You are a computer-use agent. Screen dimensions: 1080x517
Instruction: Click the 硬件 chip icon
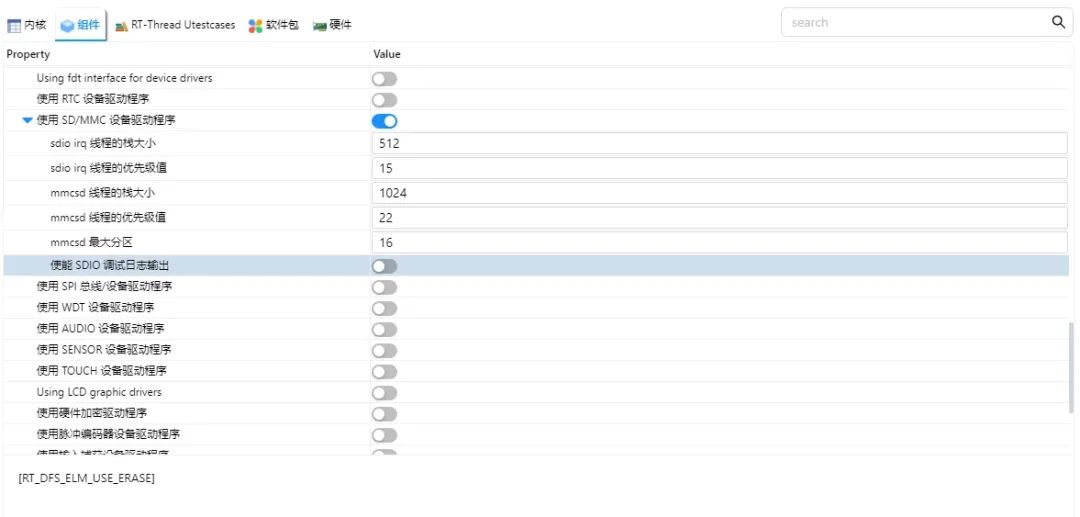pos(320,25)
